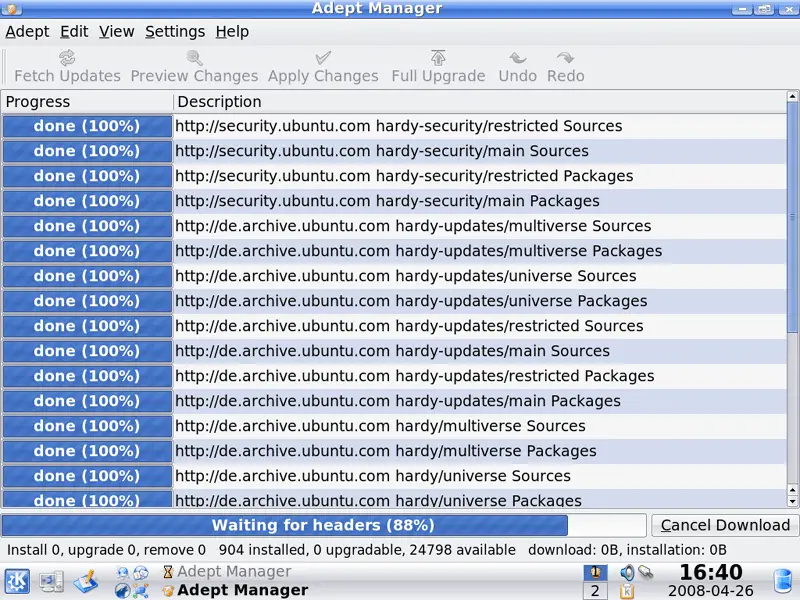Switch to virtual desktop 1 in pager
Image resolution: width=800 pixels, height=600 pixels.
pos(595,572)
